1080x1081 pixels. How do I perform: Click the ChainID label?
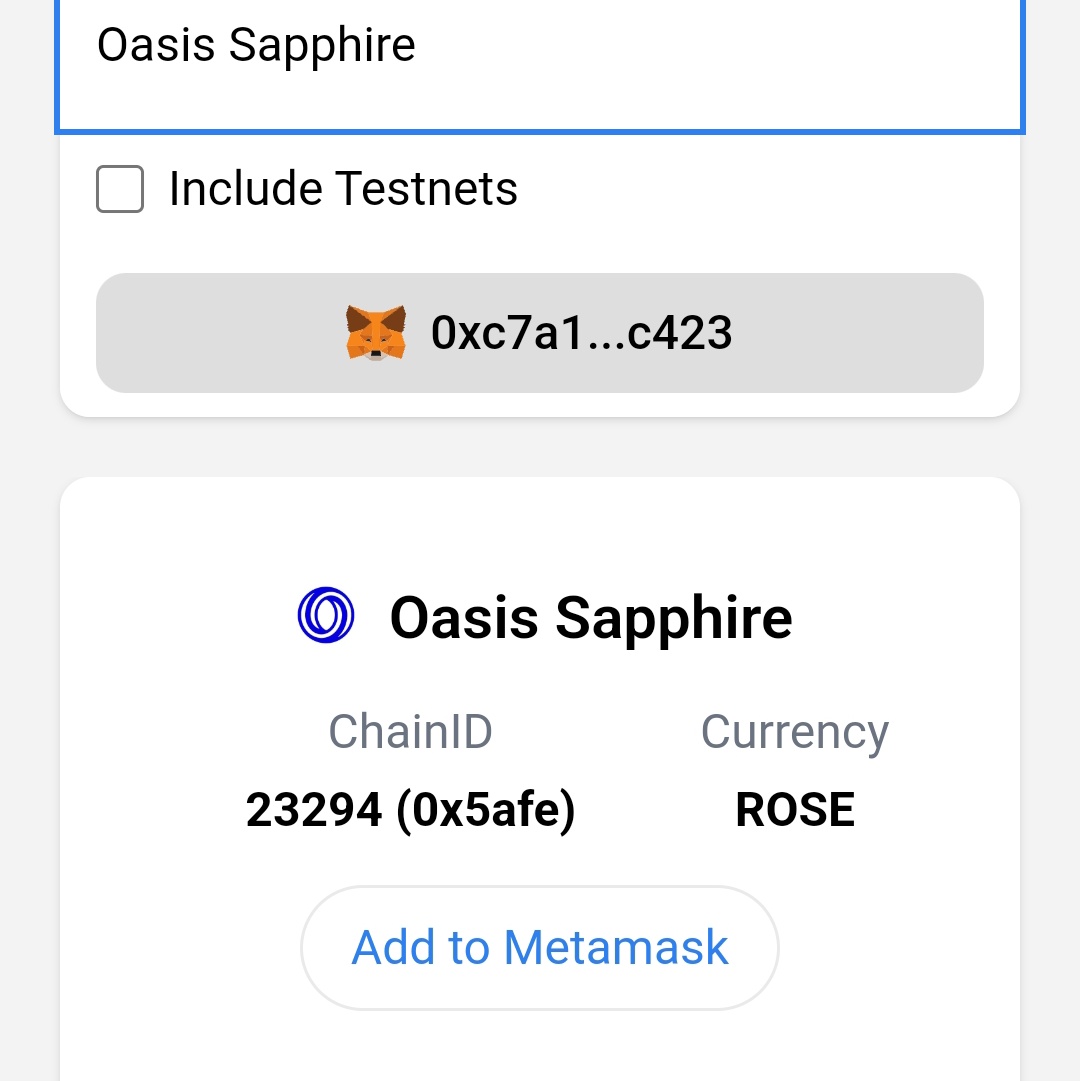coord(411,731)
